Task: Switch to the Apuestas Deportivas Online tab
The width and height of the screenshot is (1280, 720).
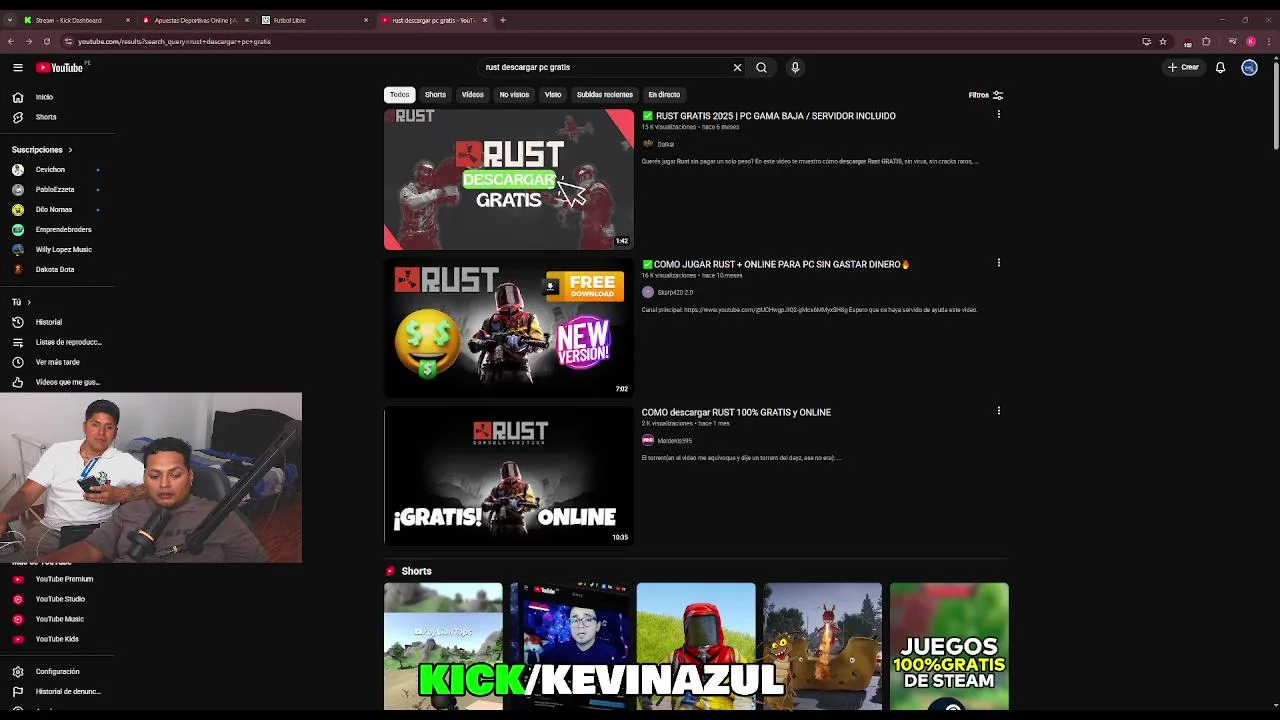Action: point(195,20)
